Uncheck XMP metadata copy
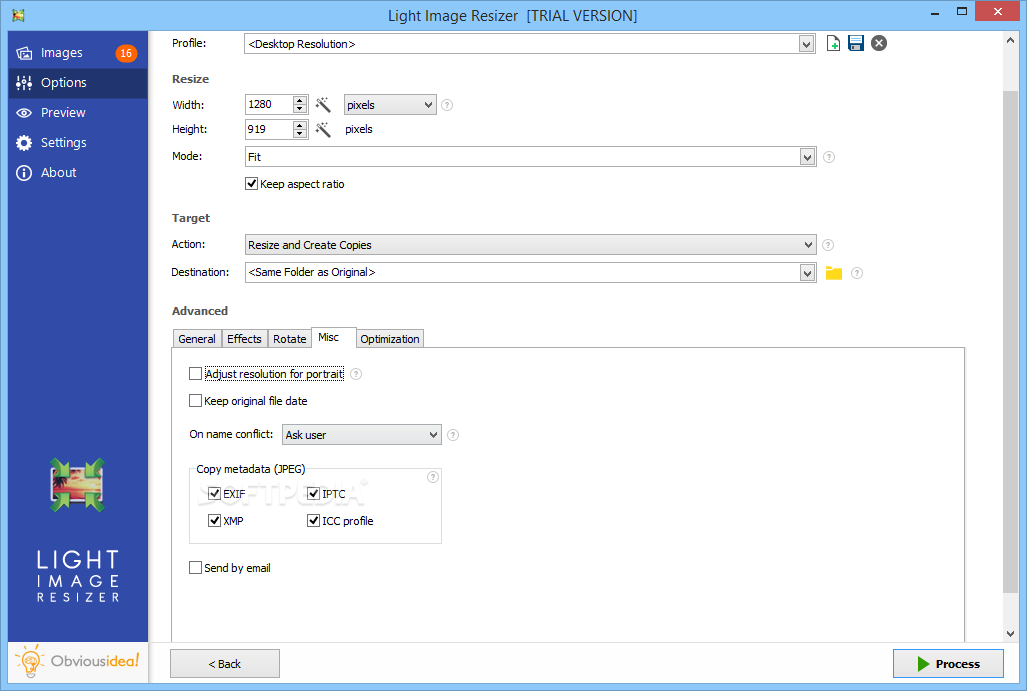This screenshot has width=1027, height=691. tap(214, 521)
